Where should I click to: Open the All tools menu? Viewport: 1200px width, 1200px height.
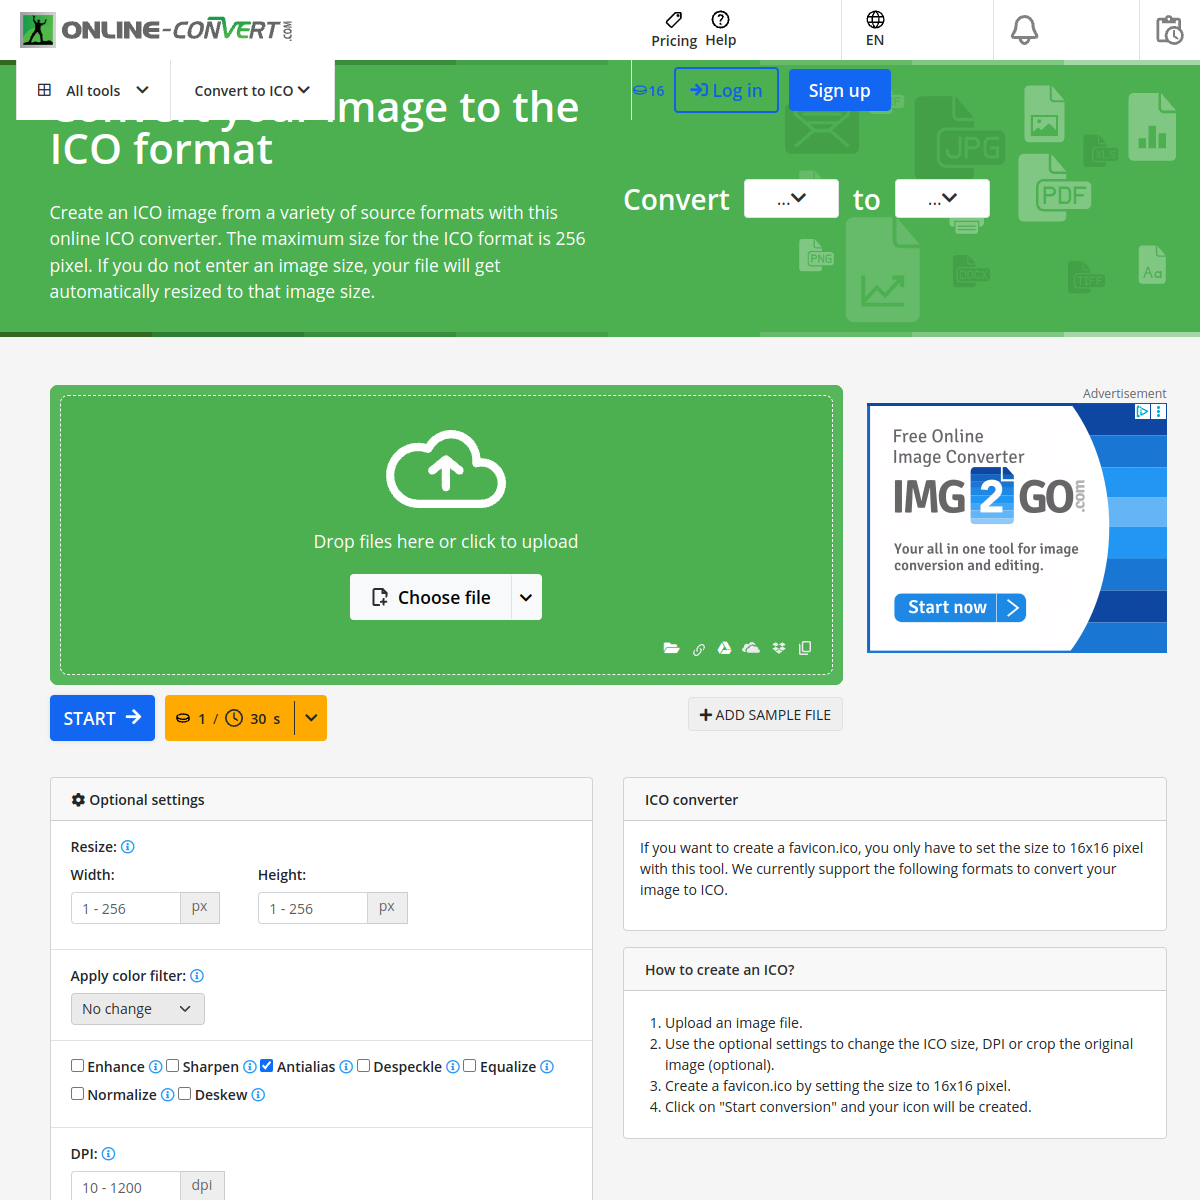point(93,90)
